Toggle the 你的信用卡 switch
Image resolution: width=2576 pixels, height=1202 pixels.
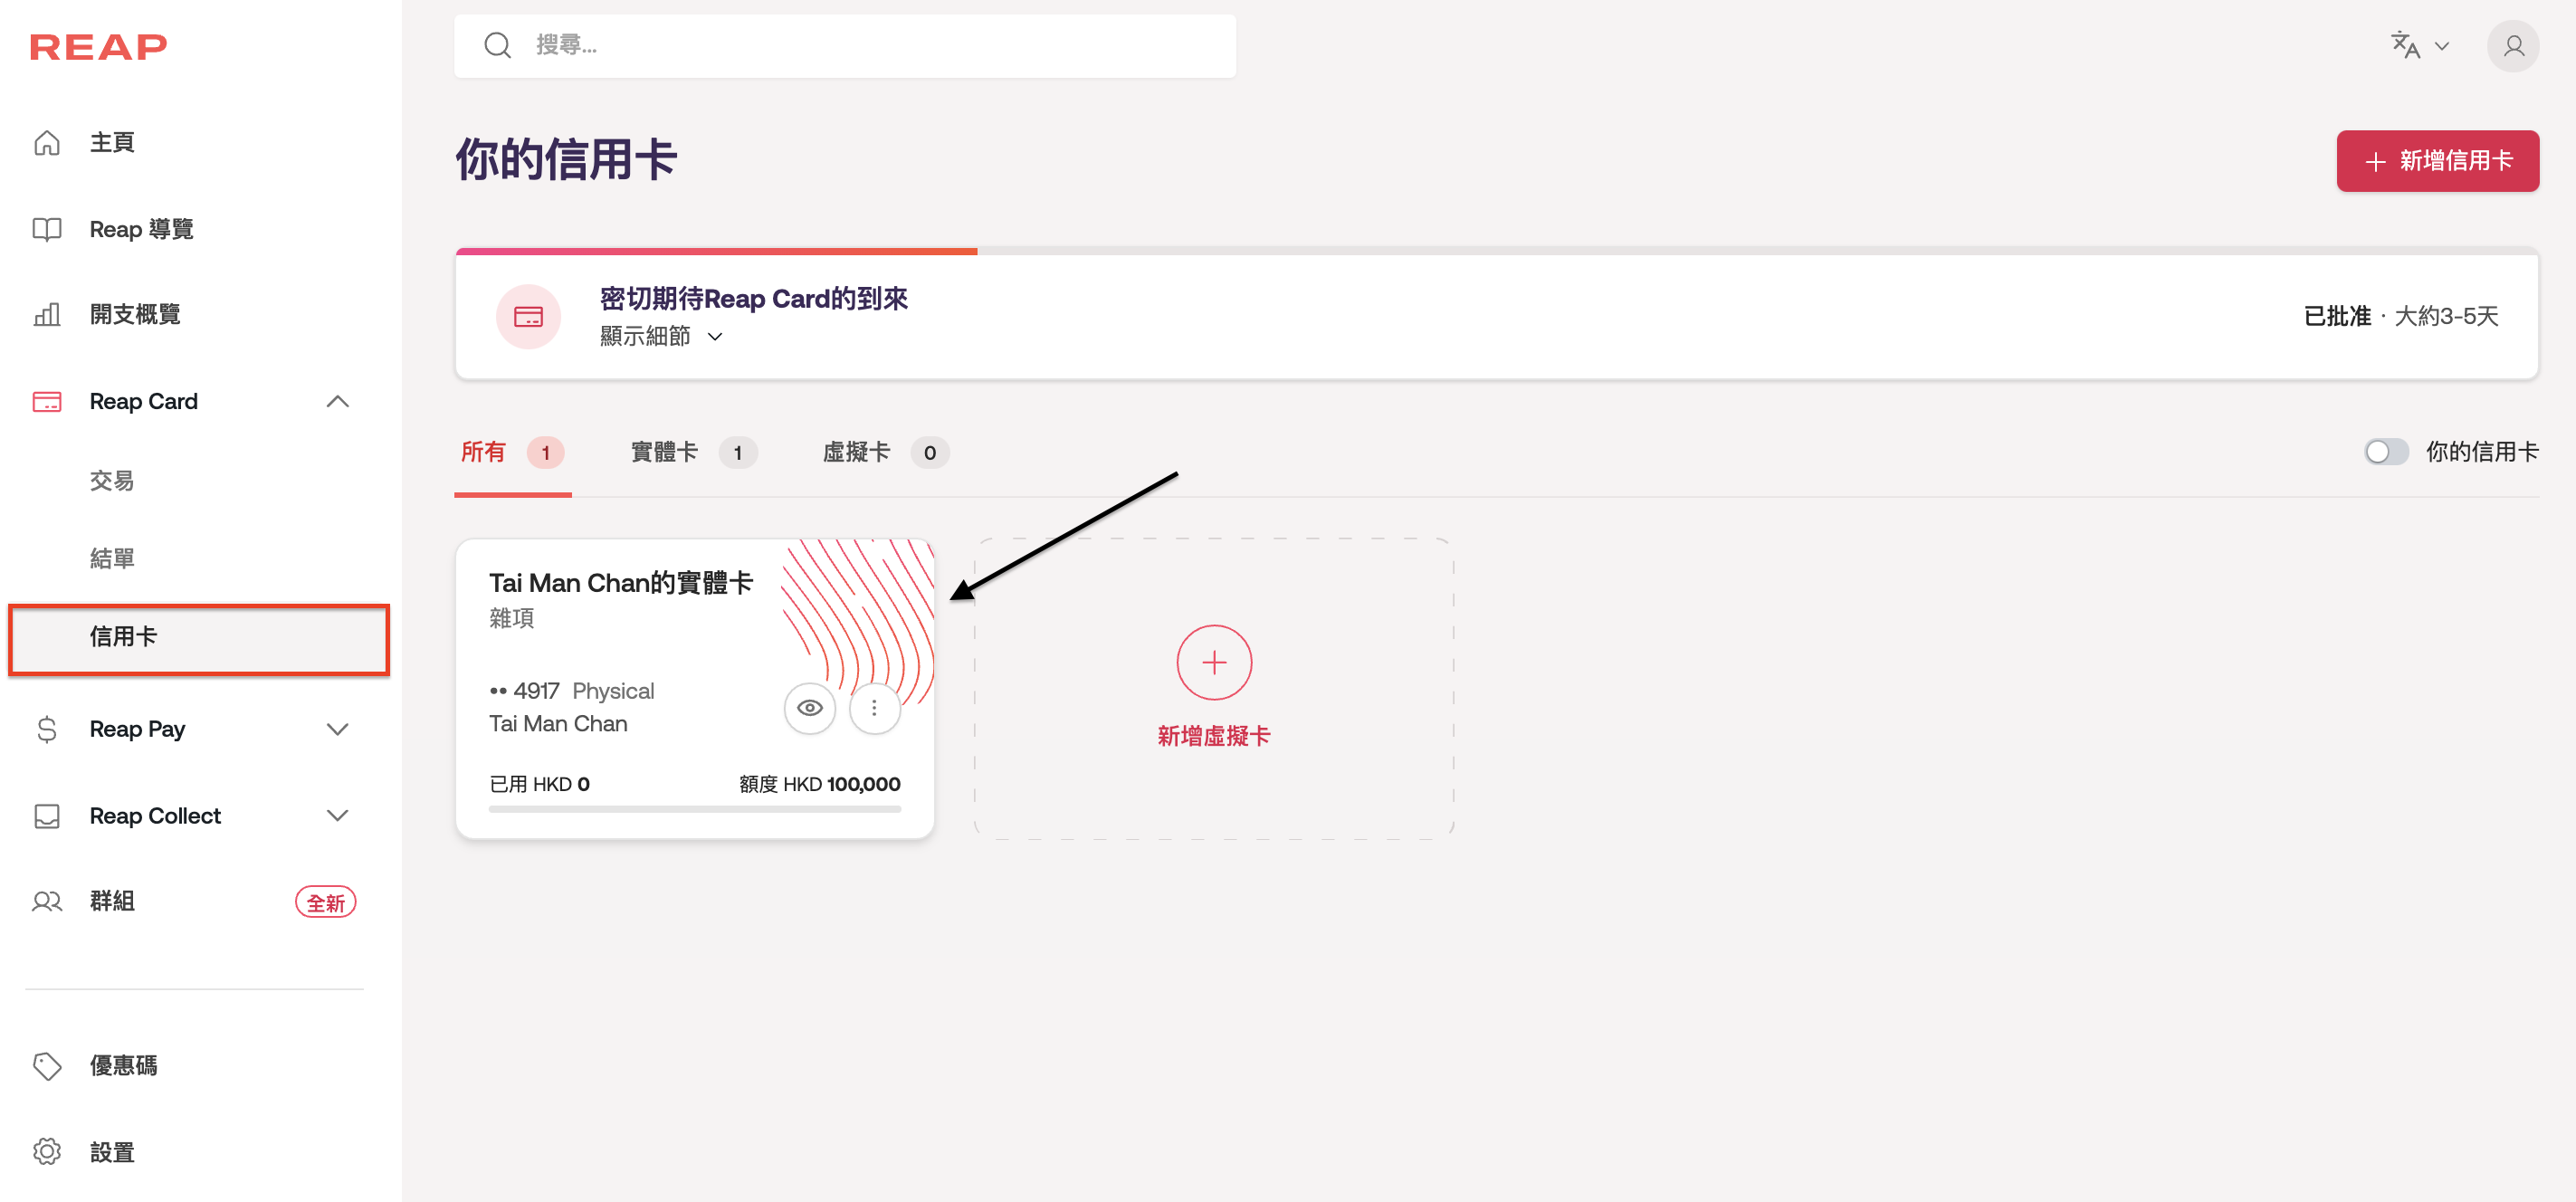(x=2386, y=452)
